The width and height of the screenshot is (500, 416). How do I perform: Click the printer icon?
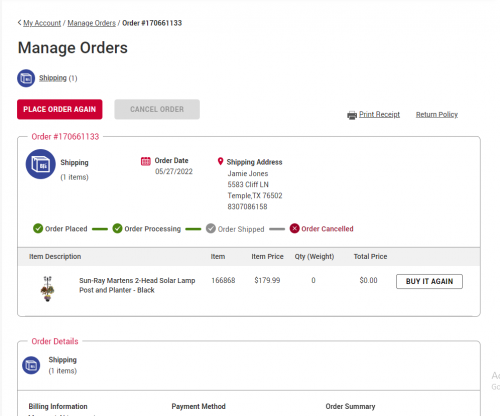[352, 115]
